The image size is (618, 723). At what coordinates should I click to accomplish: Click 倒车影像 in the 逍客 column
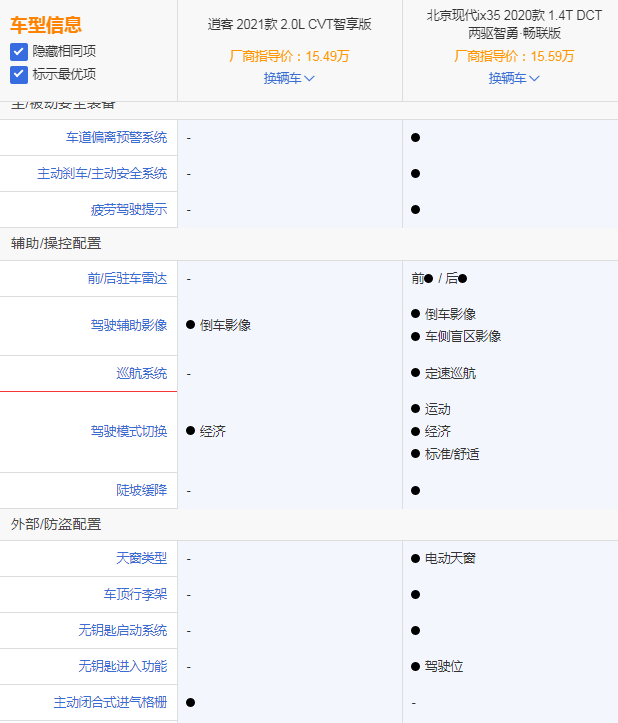[x=225, y=325]
